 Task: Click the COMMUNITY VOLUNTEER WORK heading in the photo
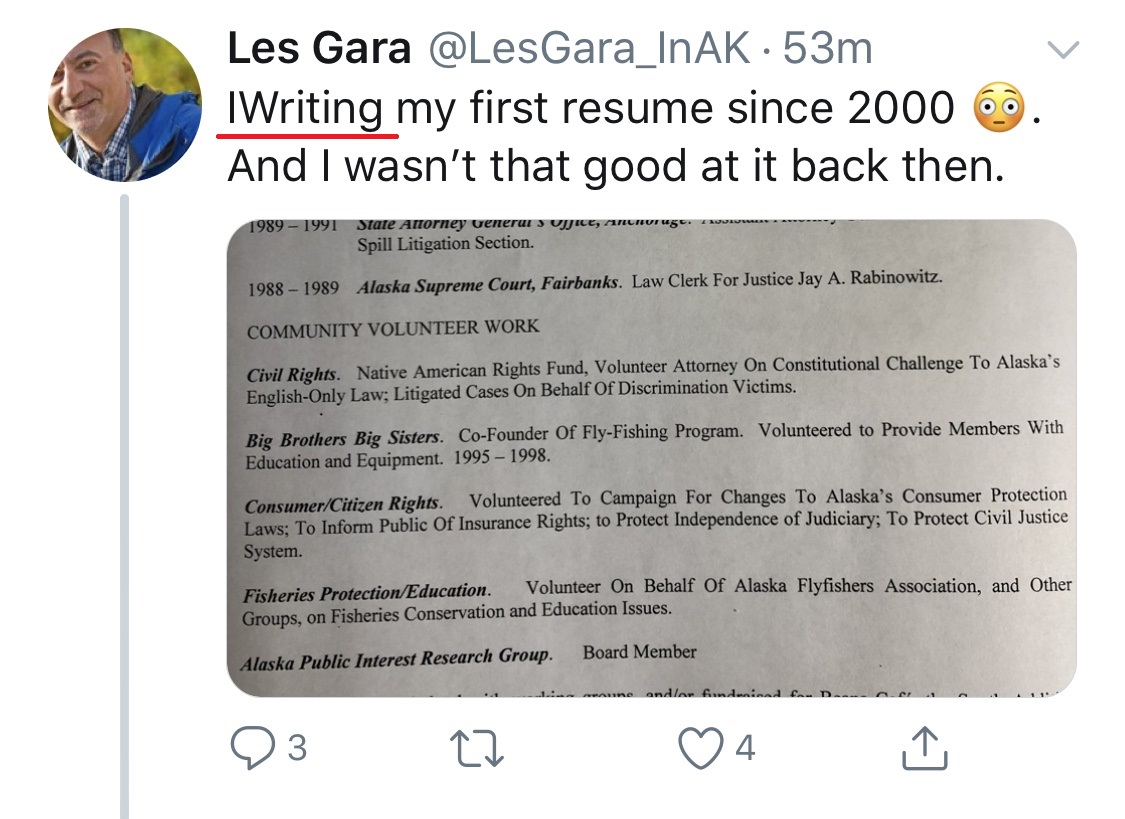pos(393,328)
